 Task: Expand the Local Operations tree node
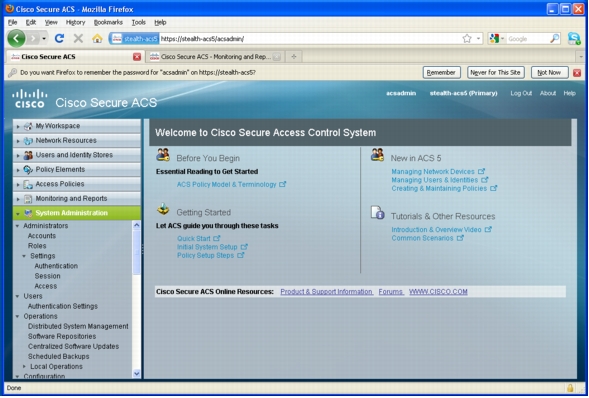click(24, 366)
